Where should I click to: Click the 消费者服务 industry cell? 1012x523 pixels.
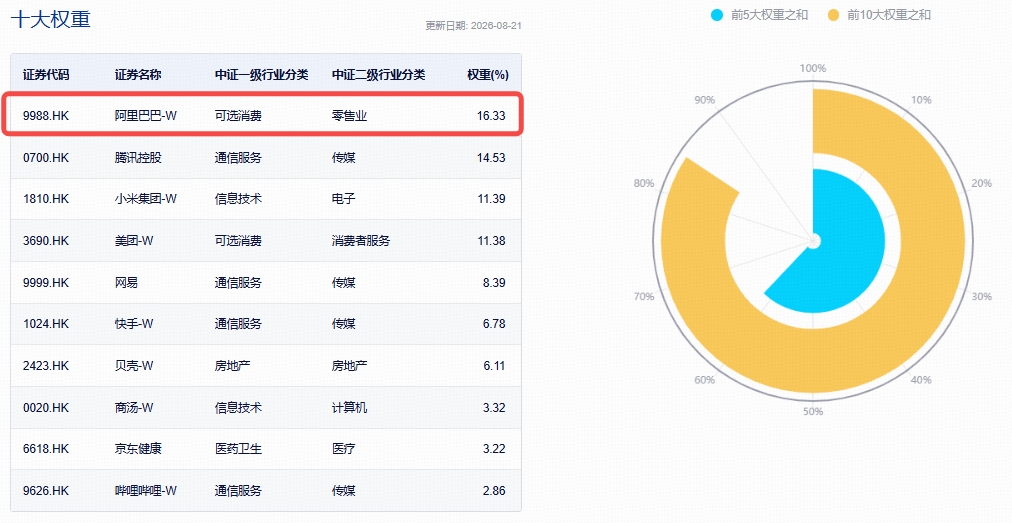point(361,241)
